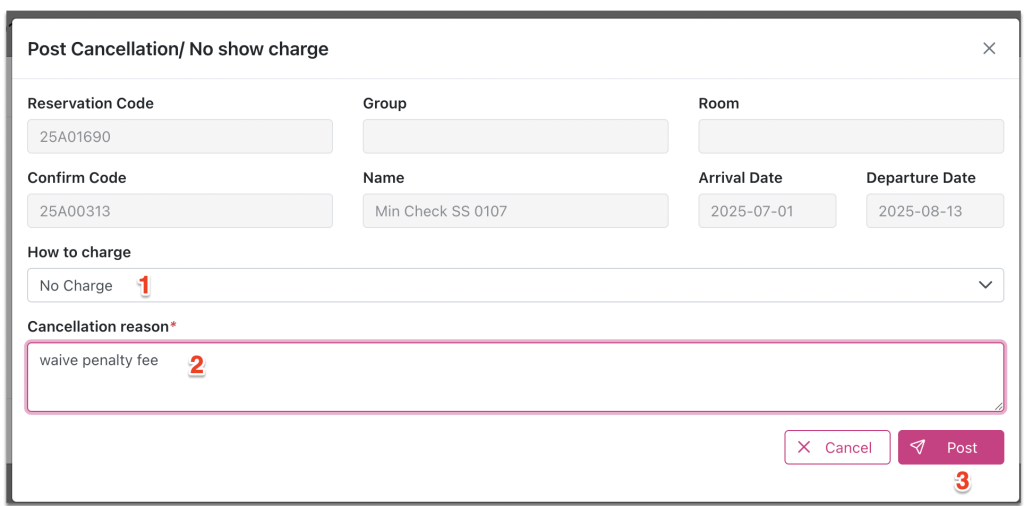Click the empty Room field
This screenshot has width=1024, height=506.
[x=851, y=137]
